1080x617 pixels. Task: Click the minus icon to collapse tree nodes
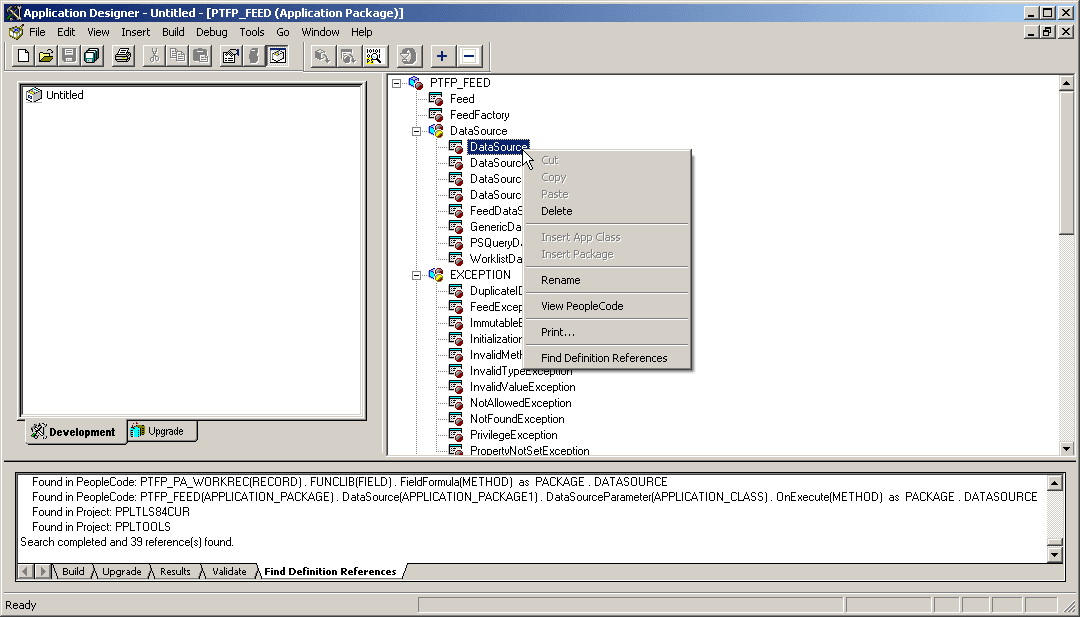coord(468,56)
